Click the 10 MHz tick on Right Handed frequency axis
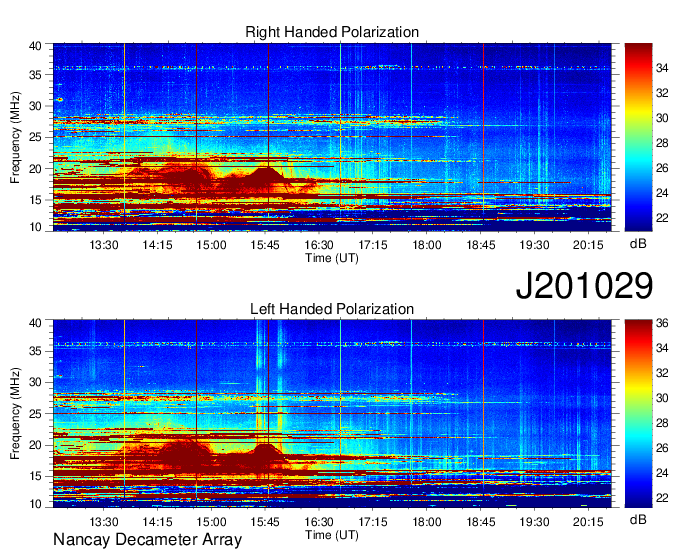The height and width of the screenshot is (552, 680). 35,227
